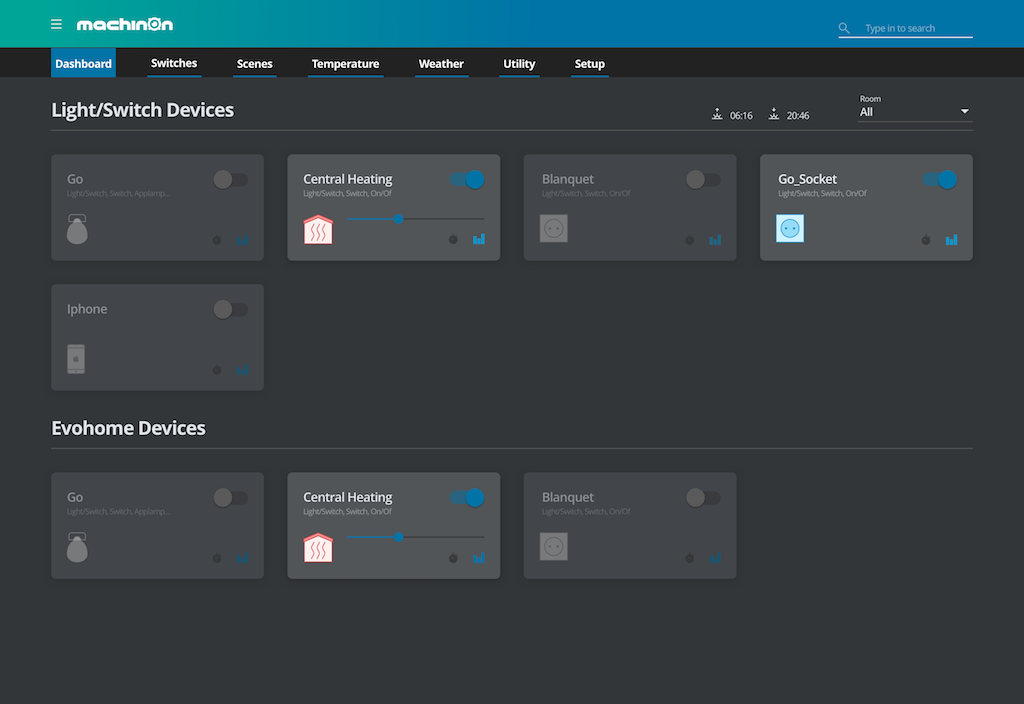The height and width of the screenshot is (704, 1024).
Task: Open log chart on Light/Switch Central Heating card
Action: (x=479, y=240)
